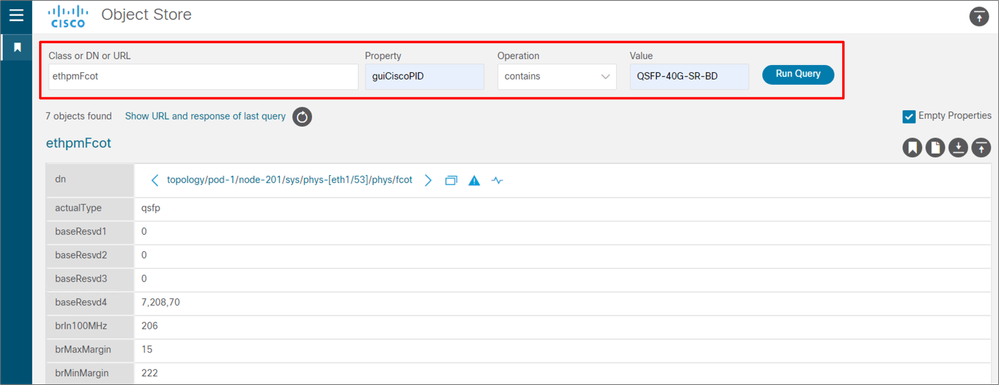
Task: Click upload icon beside download in results
Action: pos(981,148)
